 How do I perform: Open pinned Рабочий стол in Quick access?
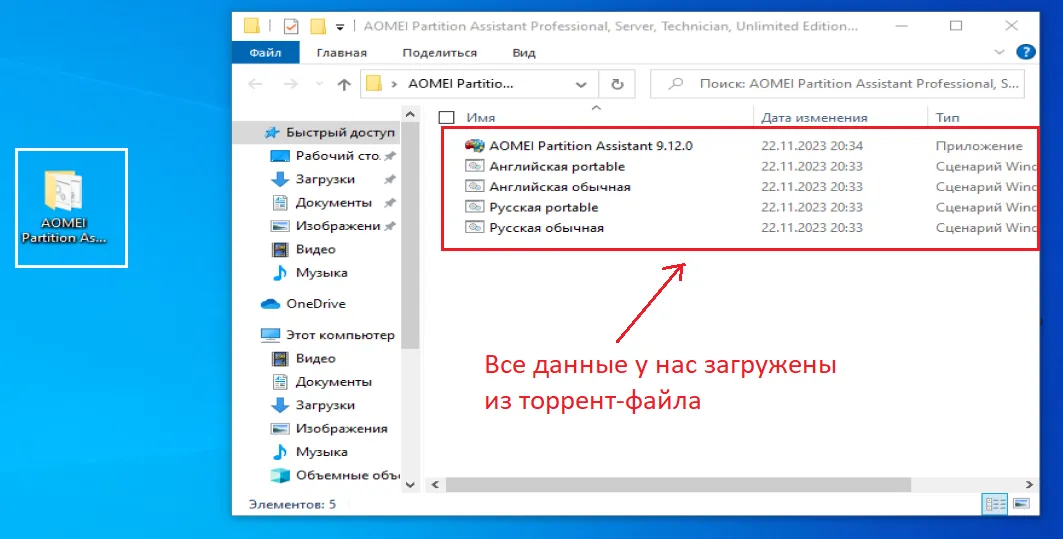(333, 156)
